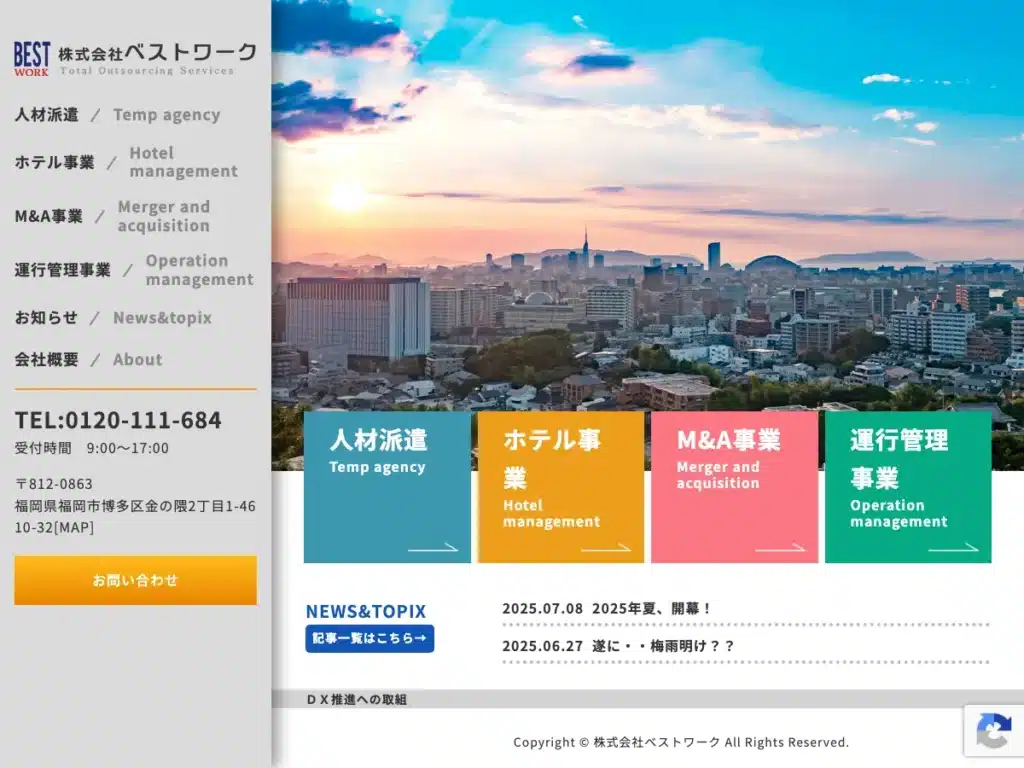Open the 運行管理事業 Operation management menu item
This screenshot has width=1024, height=768.
(134, 270)
